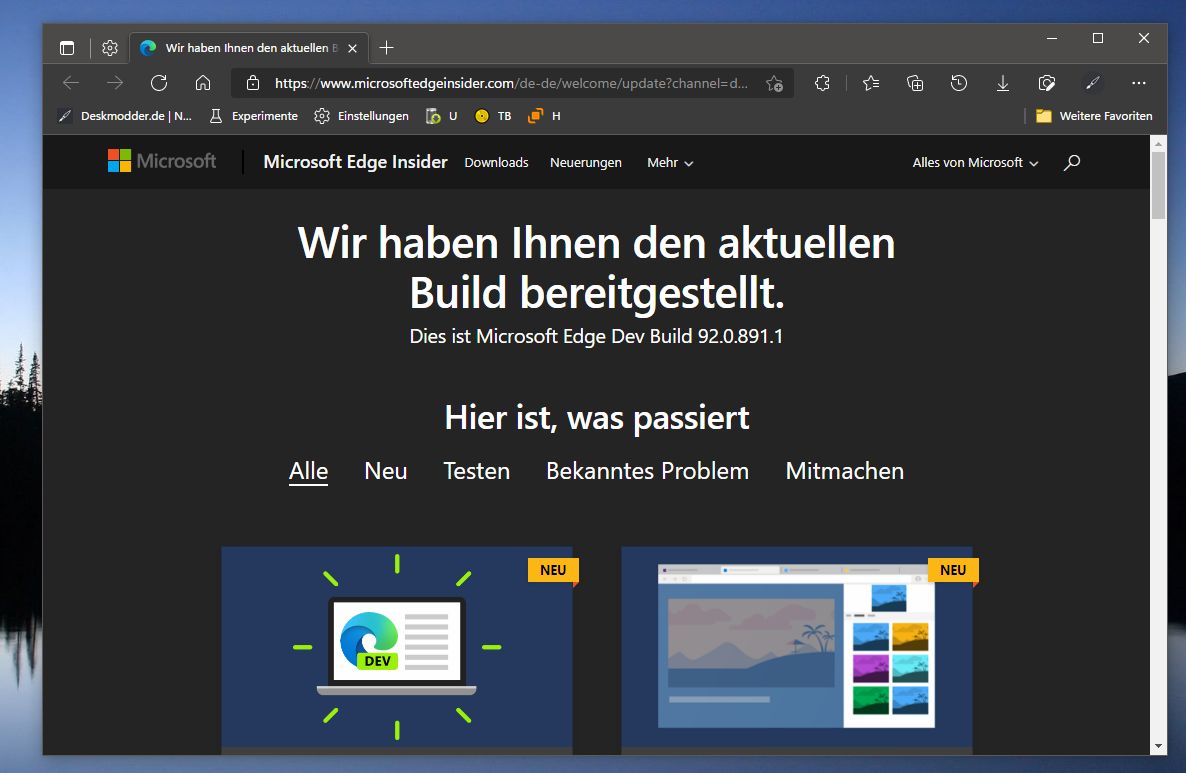
Task: Open the History clock icon
Action: [959, 83]
